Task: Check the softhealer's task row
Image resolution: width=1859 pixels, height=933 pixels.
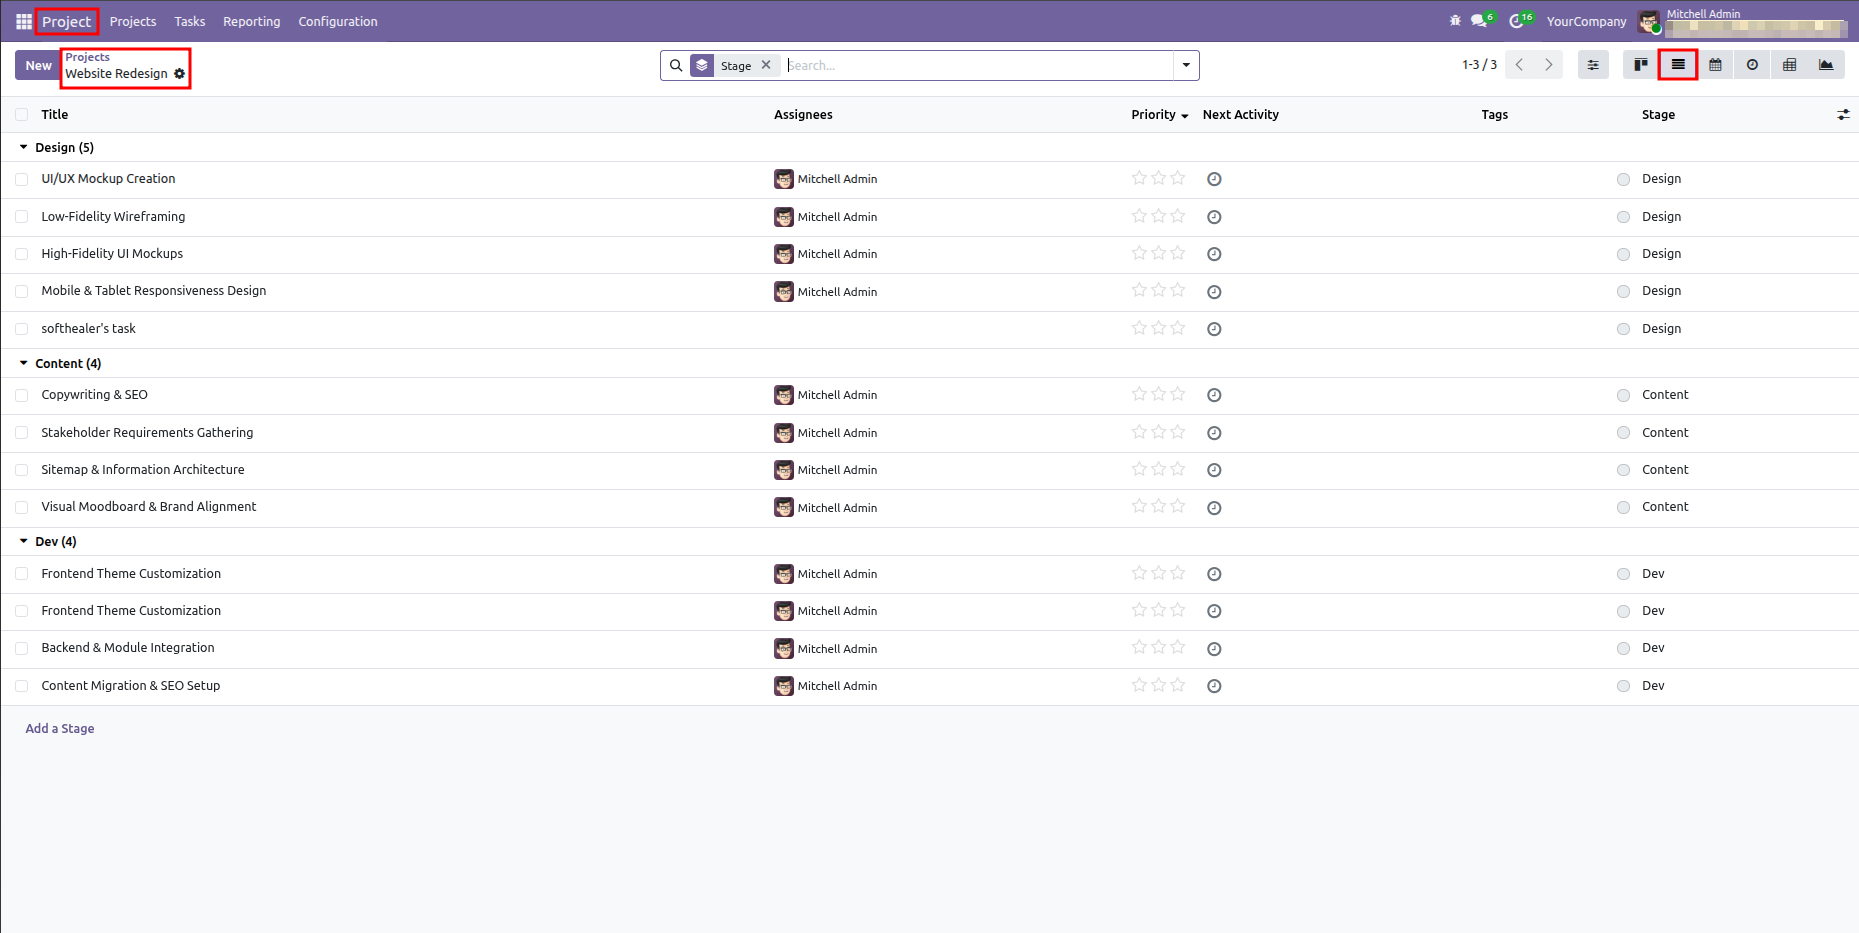Action: pos(22,329)
